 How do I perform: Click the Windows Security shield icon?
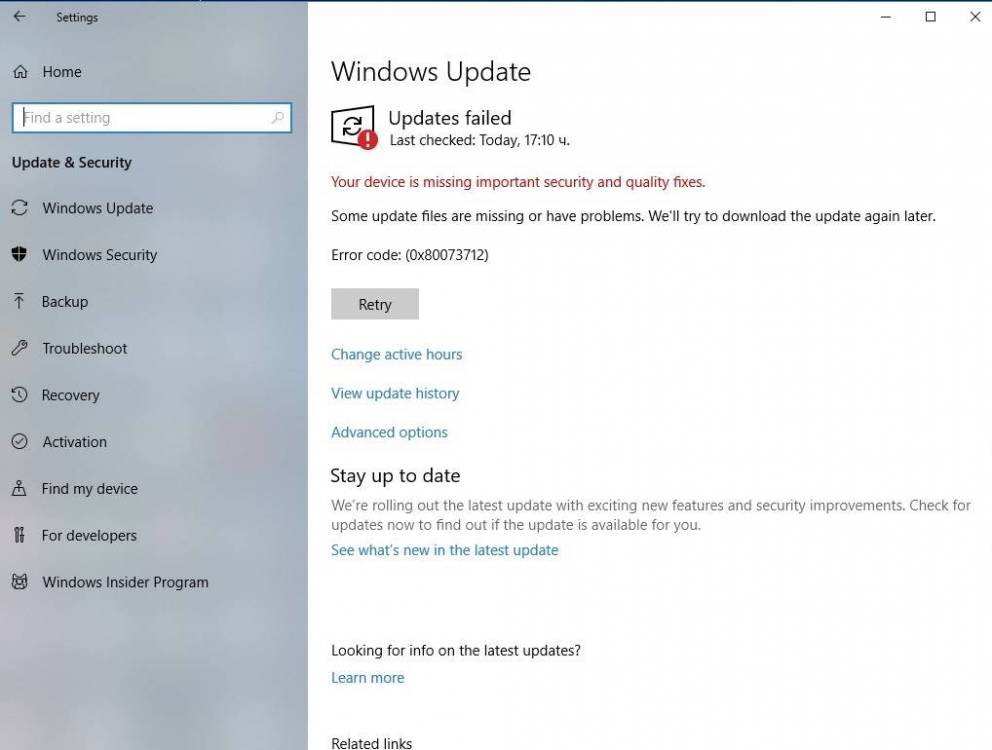pyautogui.click(x=20, y=254)
